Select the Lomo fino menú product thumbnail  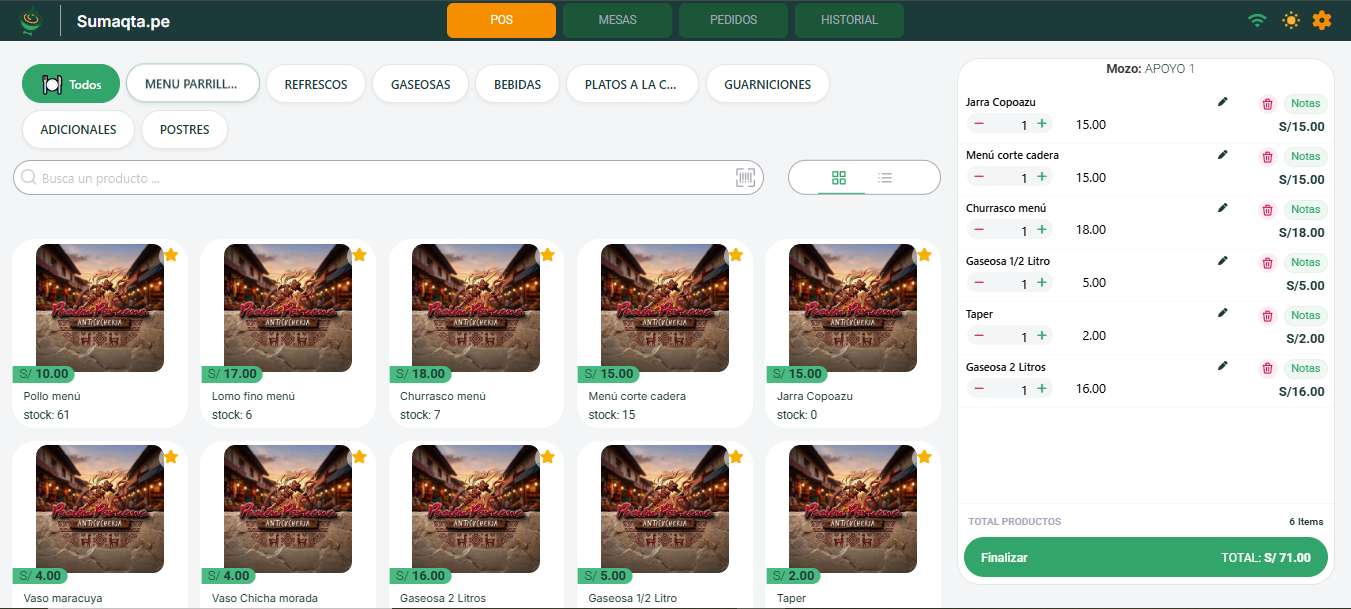[288, 308]
